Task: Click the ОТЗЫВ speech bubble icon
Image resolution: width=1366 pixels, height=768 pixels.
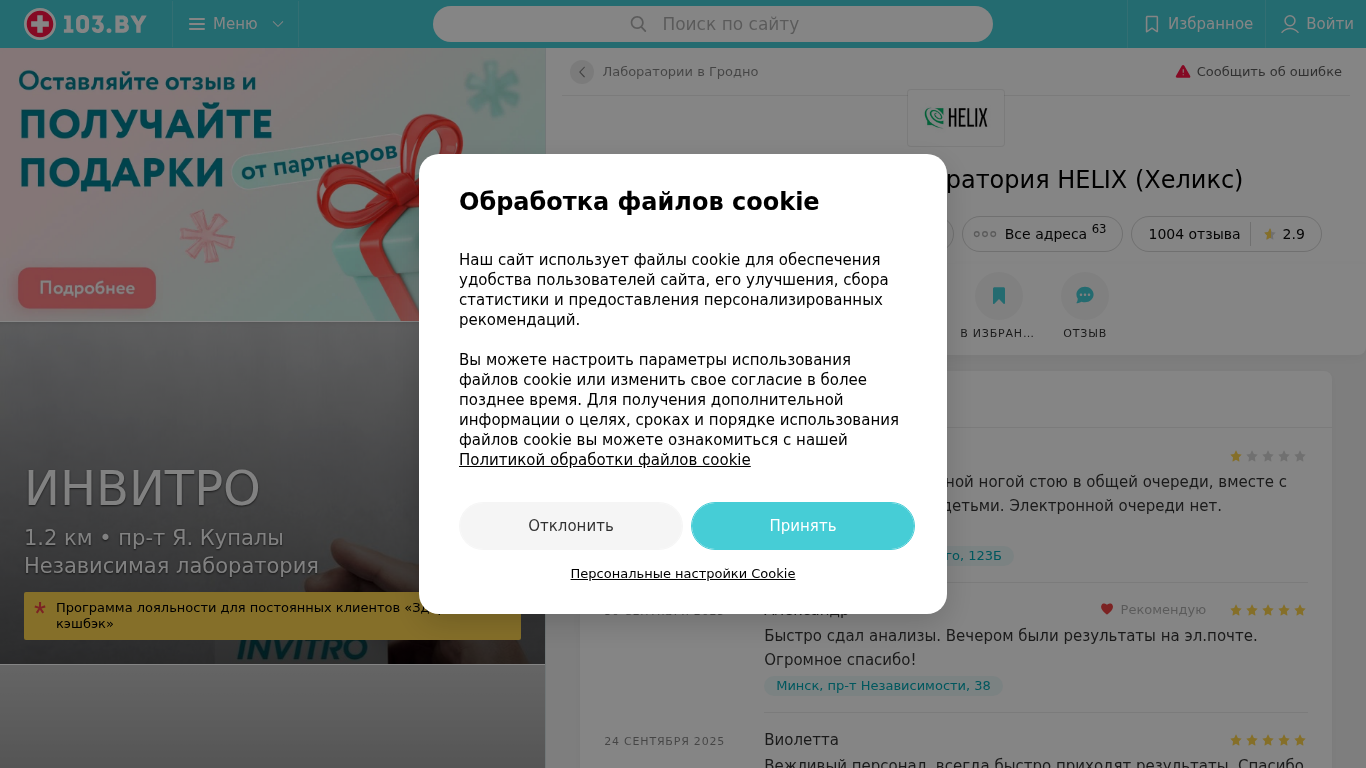Action: pos(1085,296)
